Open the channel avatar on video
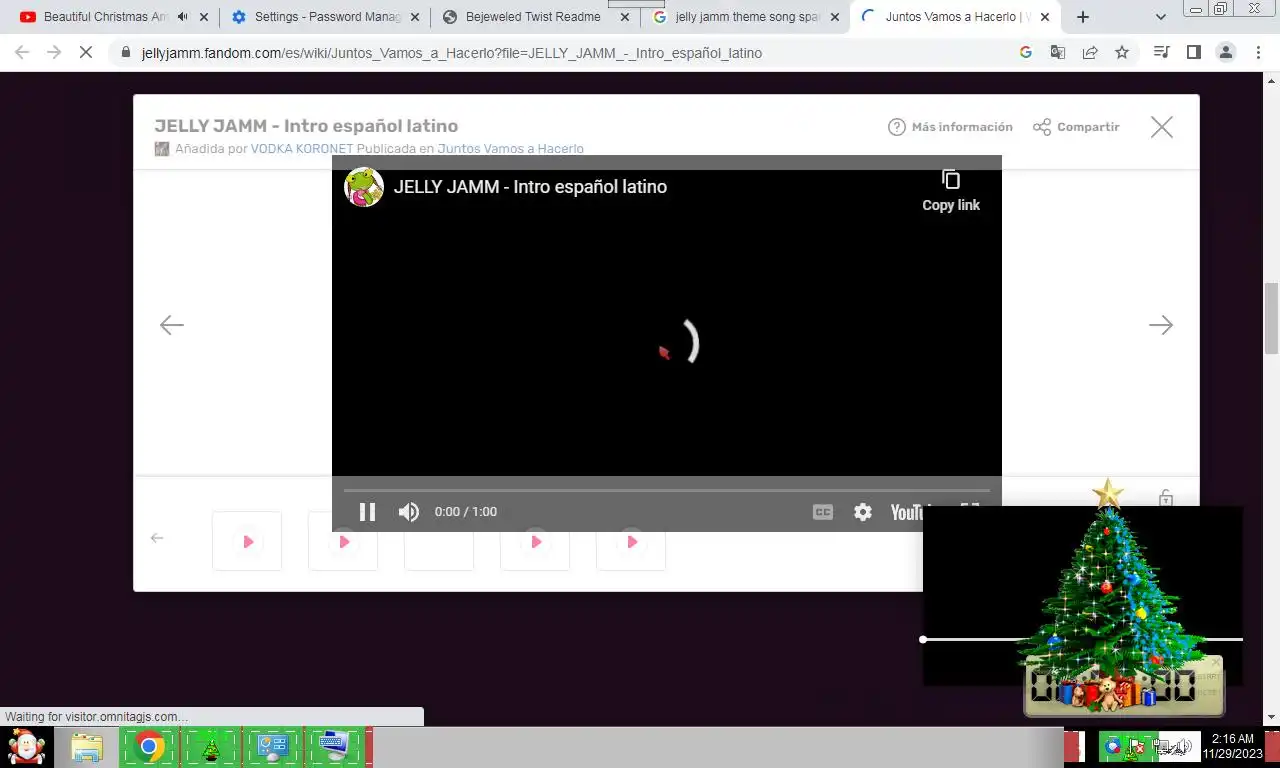This screenshot has width=1280, height=768. (364, 187)
